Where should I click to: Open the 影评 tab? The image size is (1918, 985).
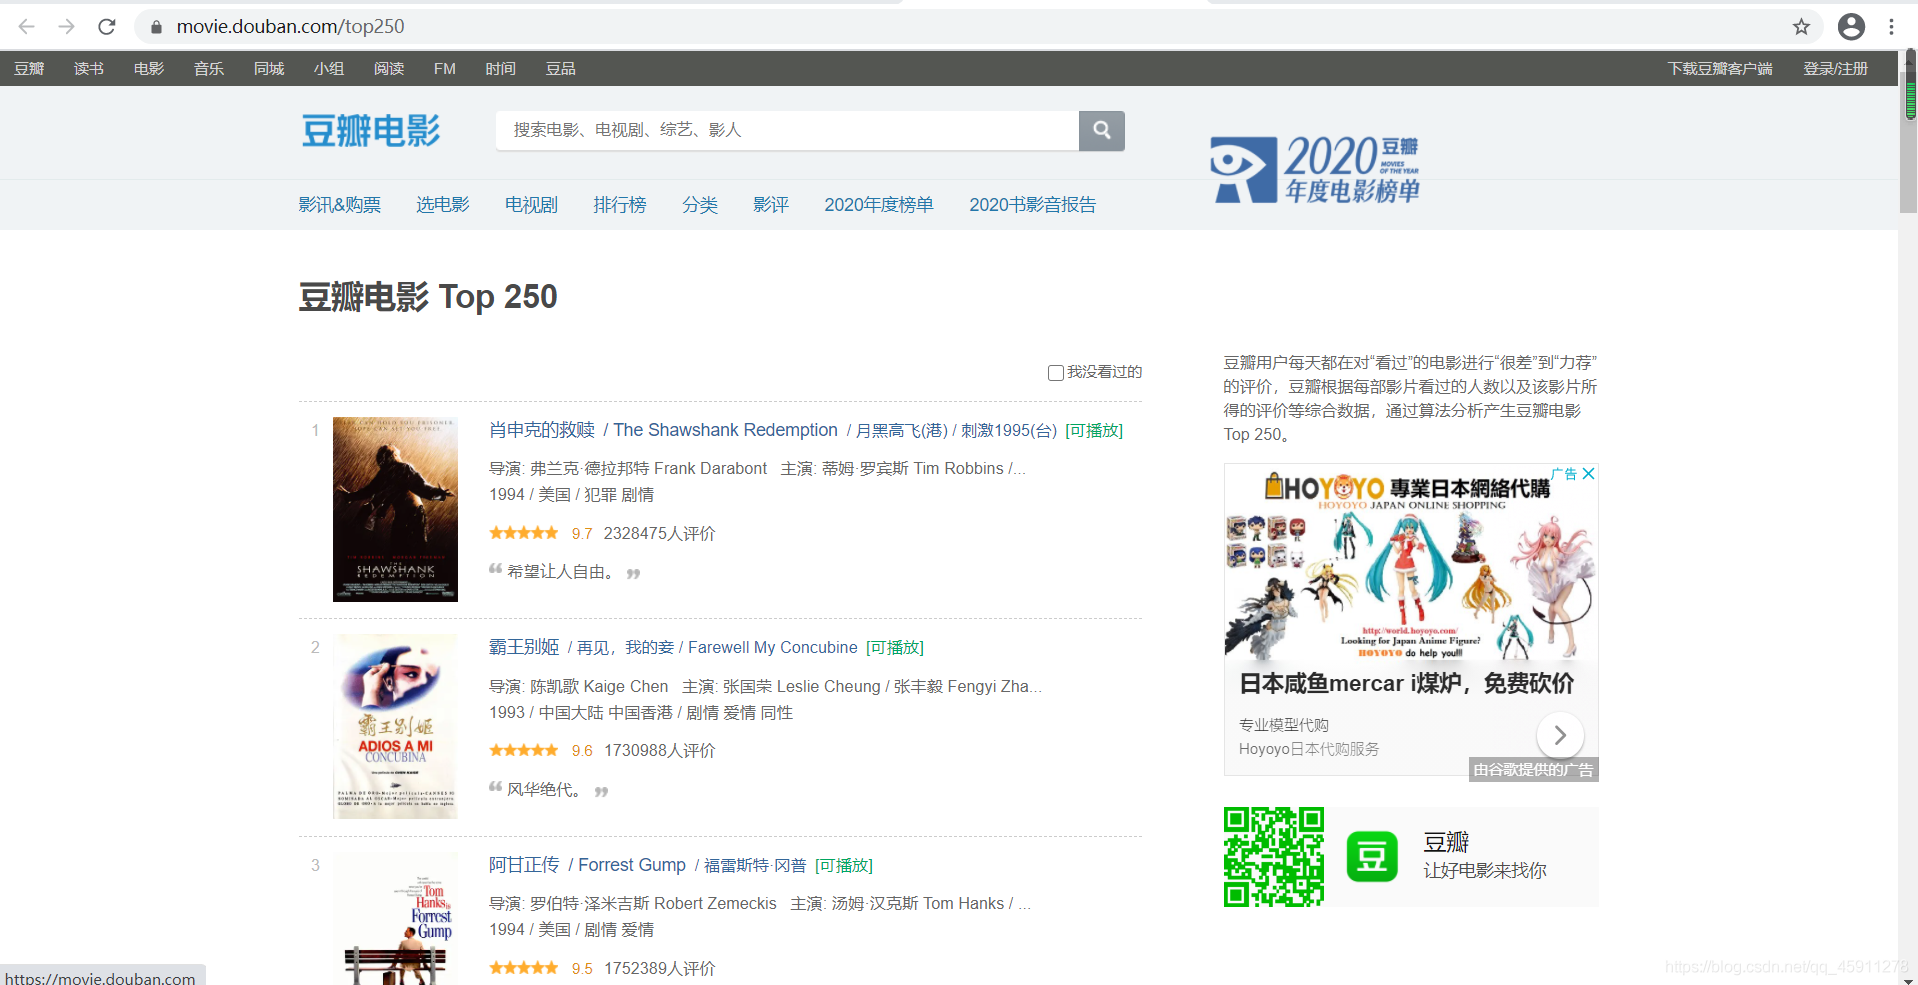tap(771, 205)
